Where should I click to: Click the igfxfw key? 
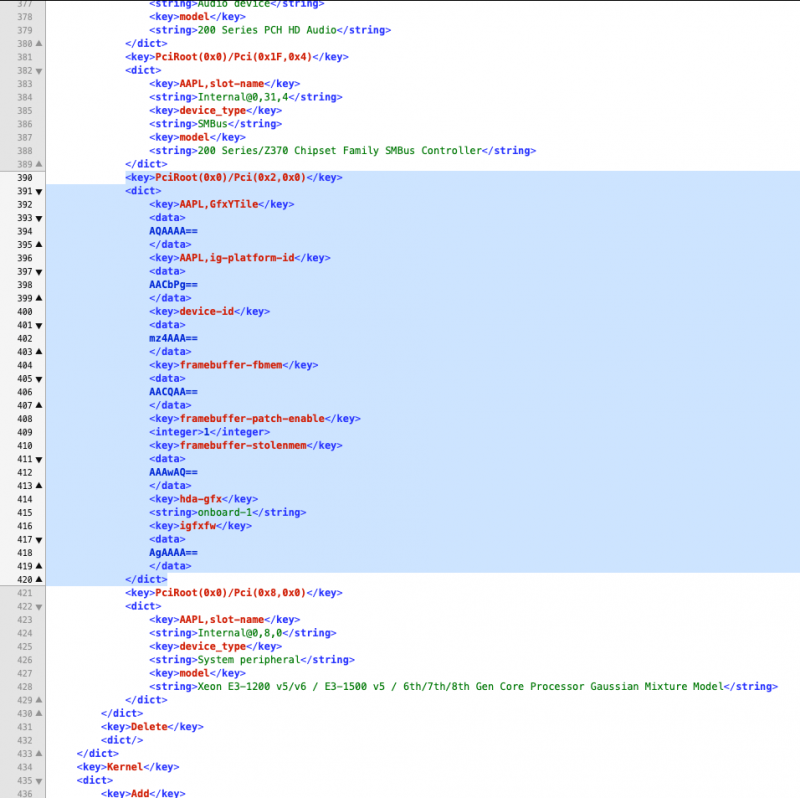point(200,526)
